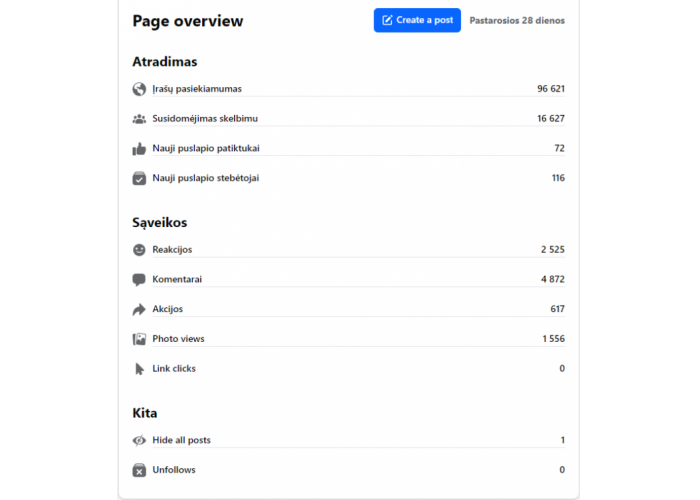Click the crossed-eye icon for Hide all posts

(x=139, y=440)
